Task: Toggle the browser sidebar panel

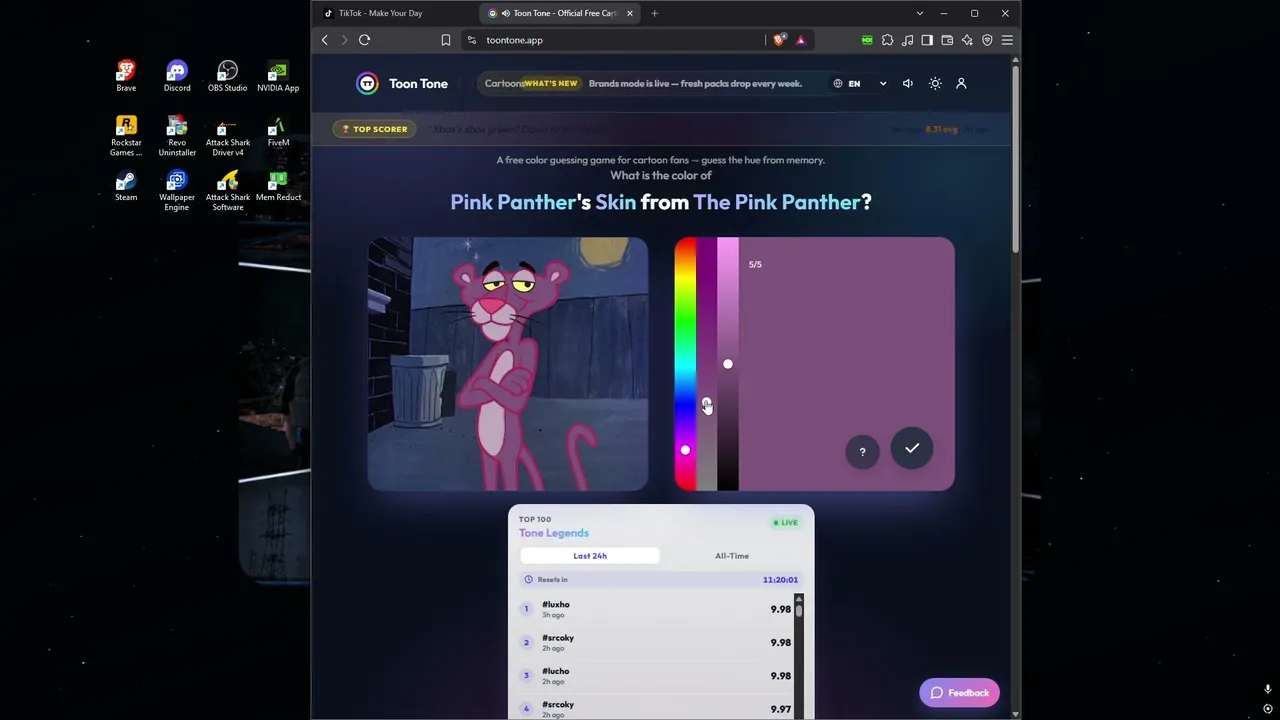Action: tap(927, 40)
